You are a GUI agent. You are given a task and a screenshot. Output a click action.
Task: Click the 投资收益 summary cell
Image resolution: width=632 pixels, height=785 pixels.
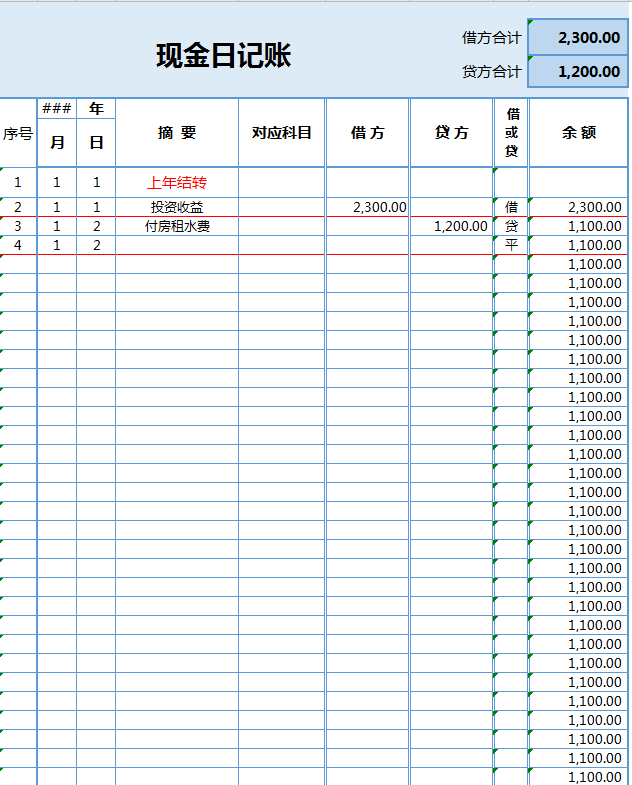[x=177, y=207]
